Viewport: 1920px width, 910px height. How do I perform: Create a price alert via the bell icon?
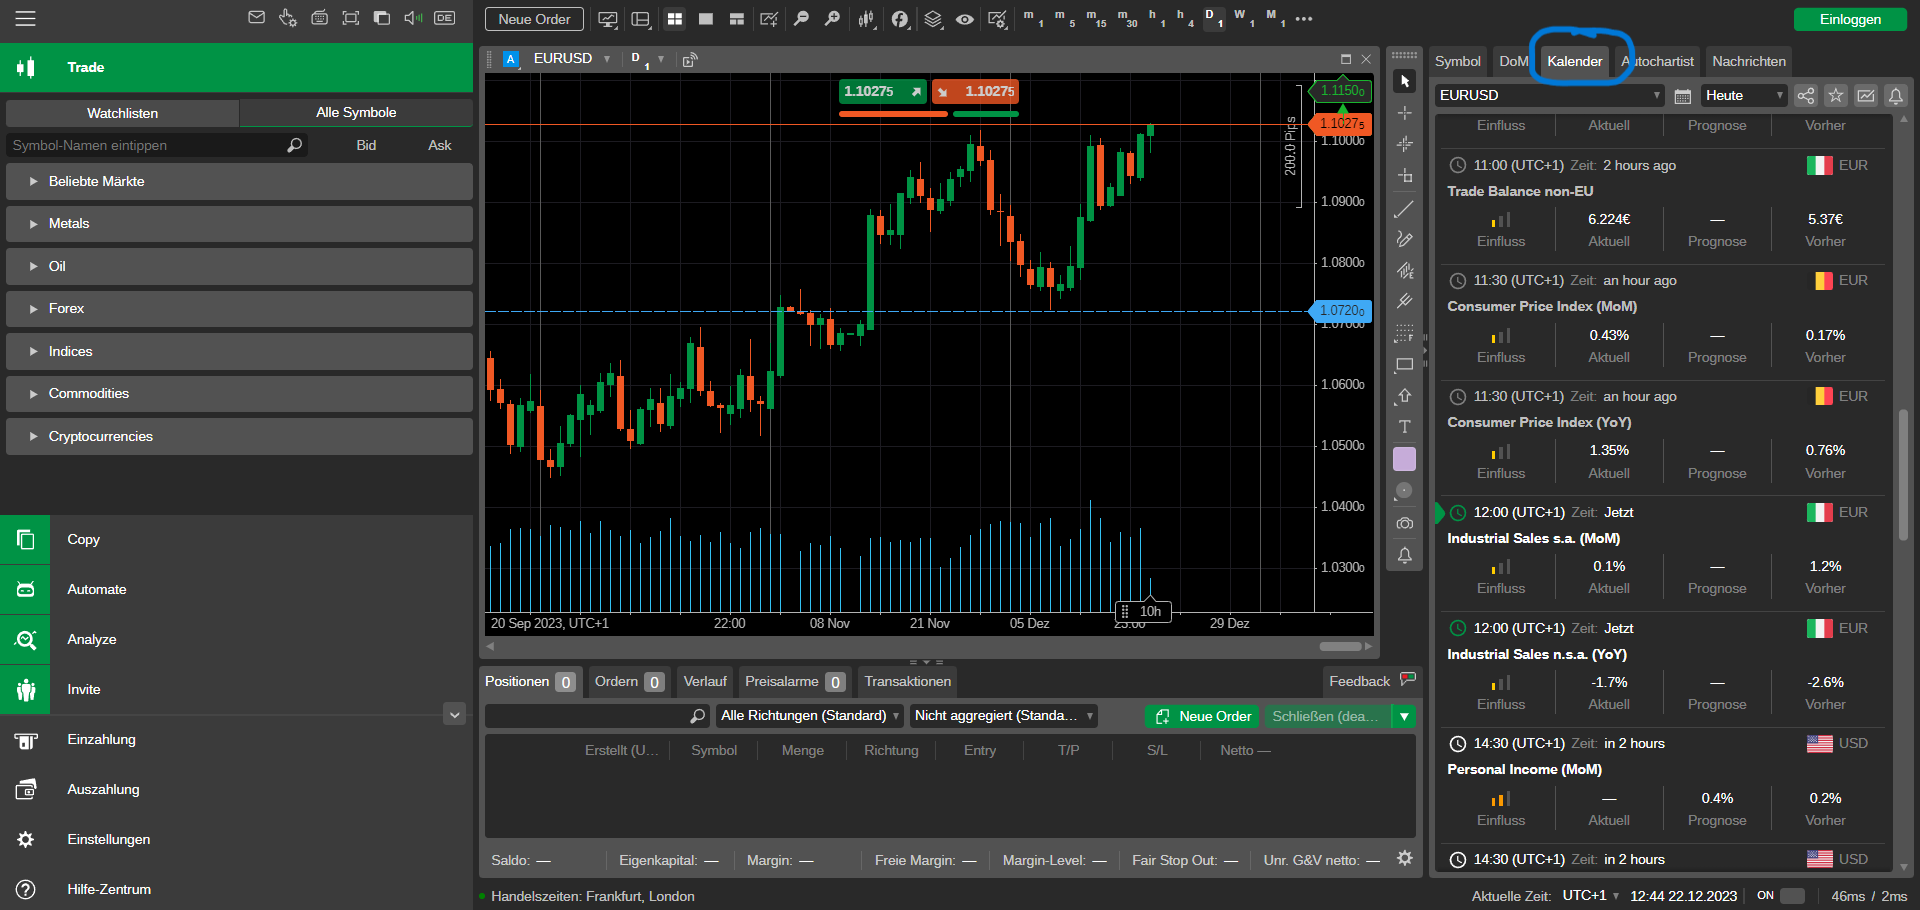point(1404,556)
